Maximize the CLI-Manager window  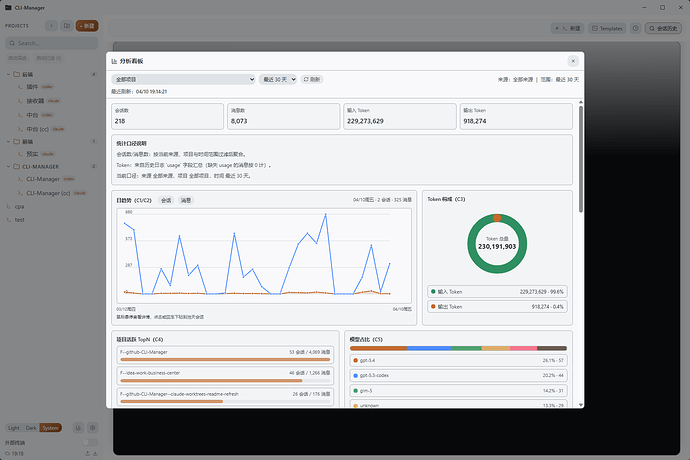662,7
